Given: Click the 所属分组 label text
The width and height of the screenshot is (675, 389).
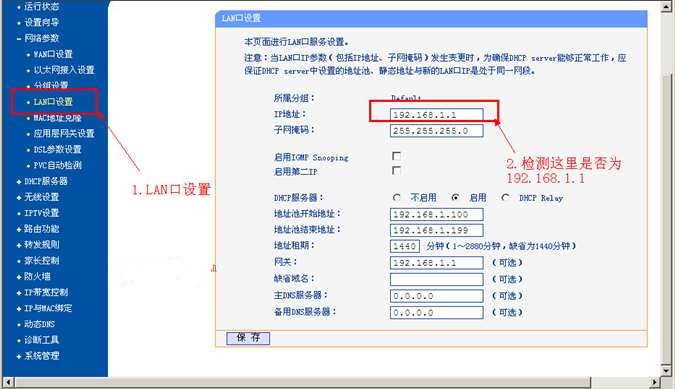Looking at the screenshot, I should click(x=294, y=98).
